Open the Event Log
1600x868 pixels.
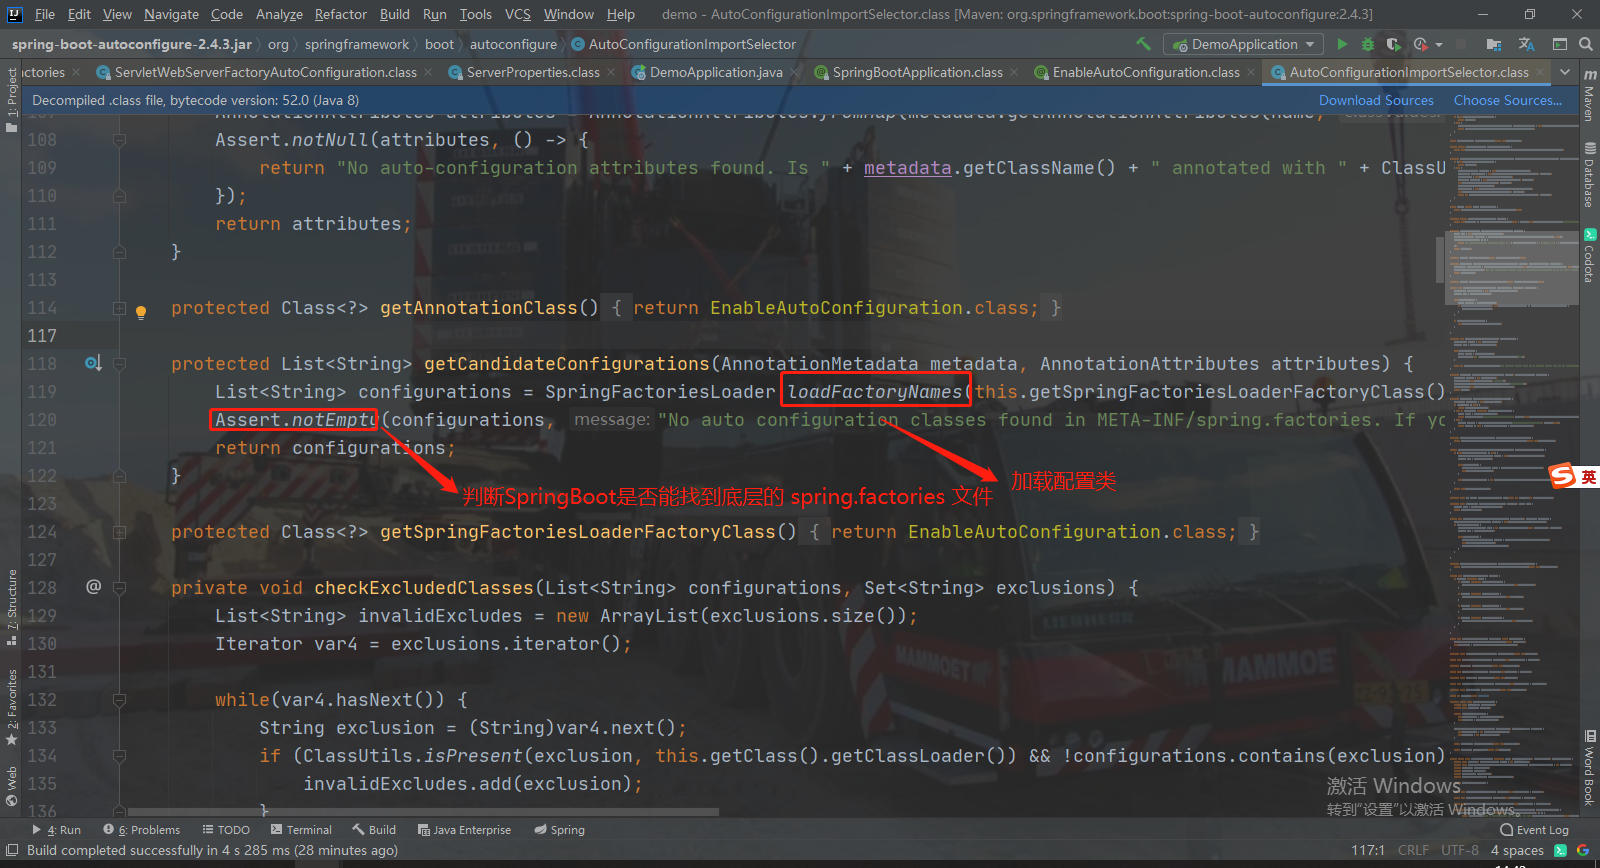(x=1535, y=830)
